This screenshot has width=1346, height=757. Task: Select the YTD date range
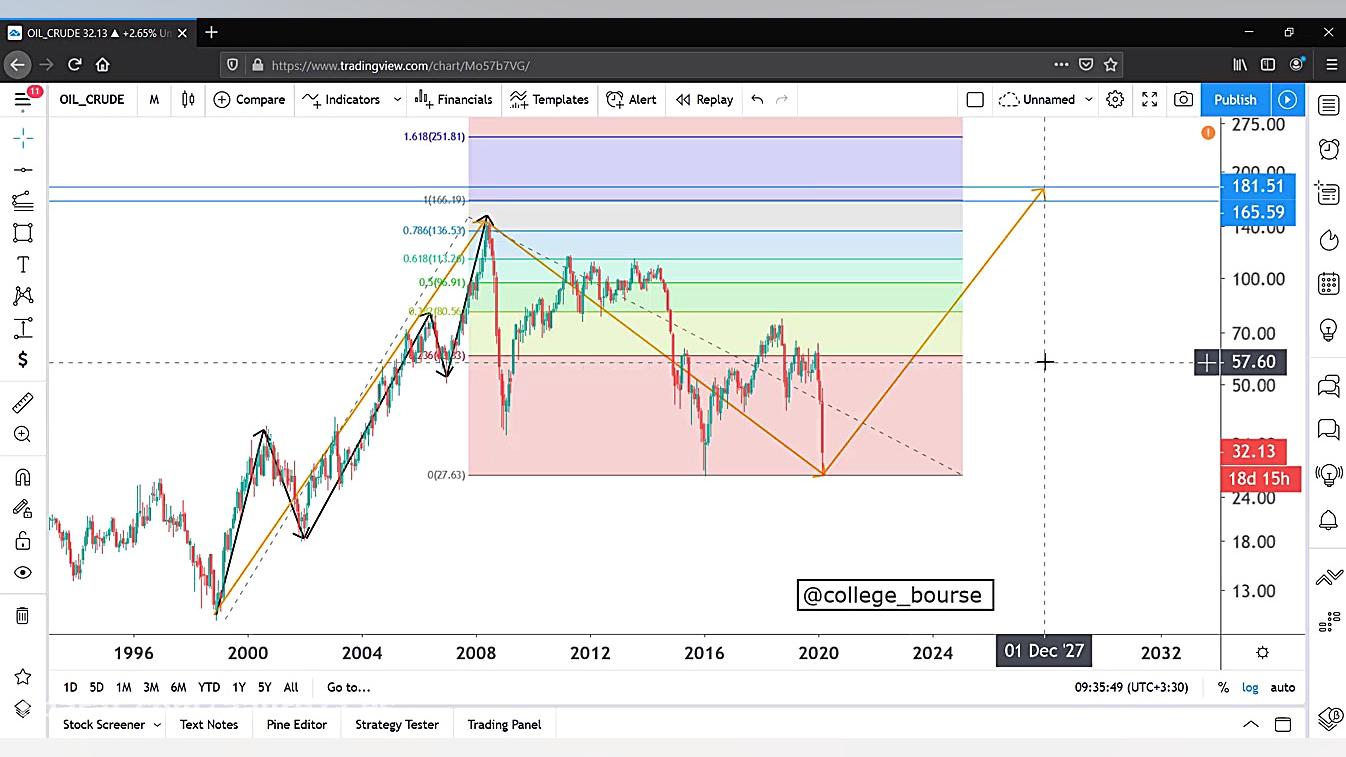[x=209, y=687]
